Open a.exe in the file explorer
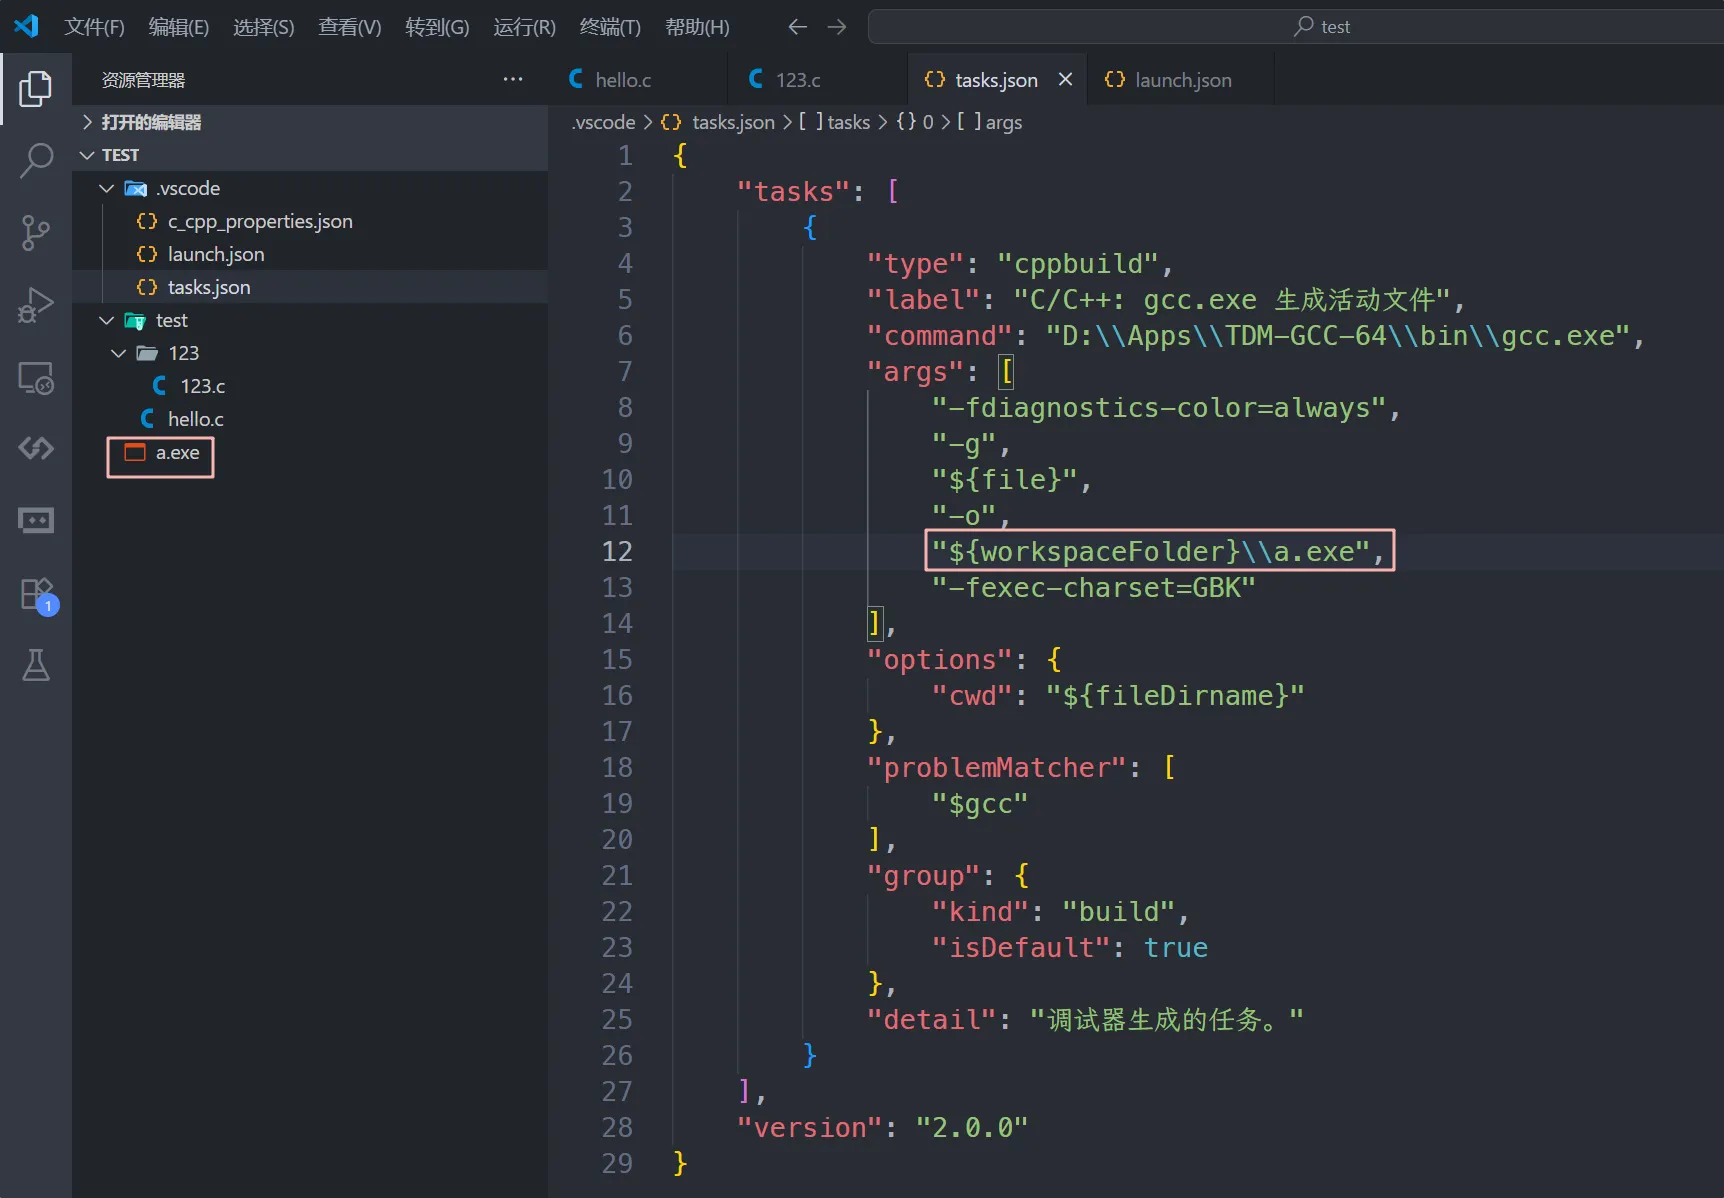Viewport: 1724px width, 1198px height. [177, 453]
